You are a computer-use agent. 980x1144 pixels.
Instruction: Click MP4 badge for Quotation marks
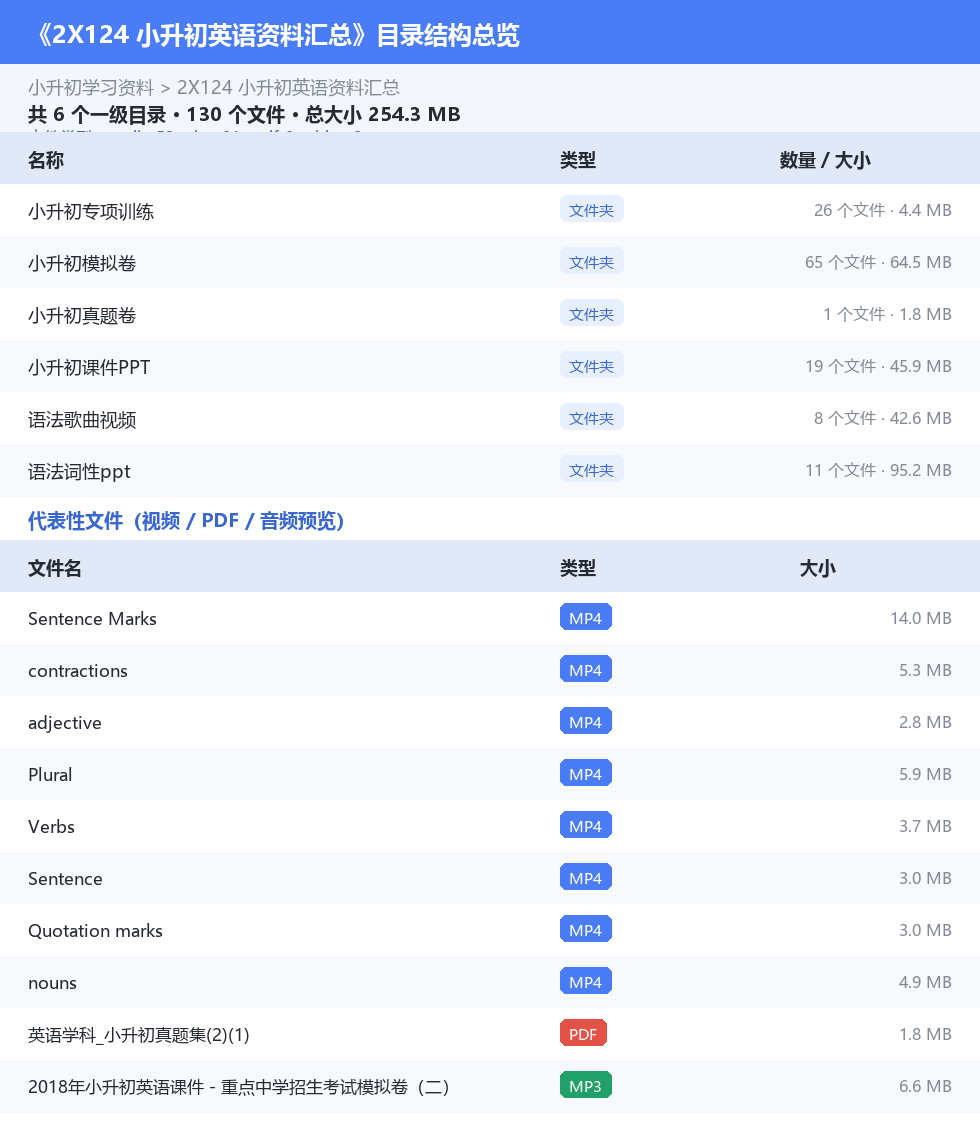[x=586, y=930]
